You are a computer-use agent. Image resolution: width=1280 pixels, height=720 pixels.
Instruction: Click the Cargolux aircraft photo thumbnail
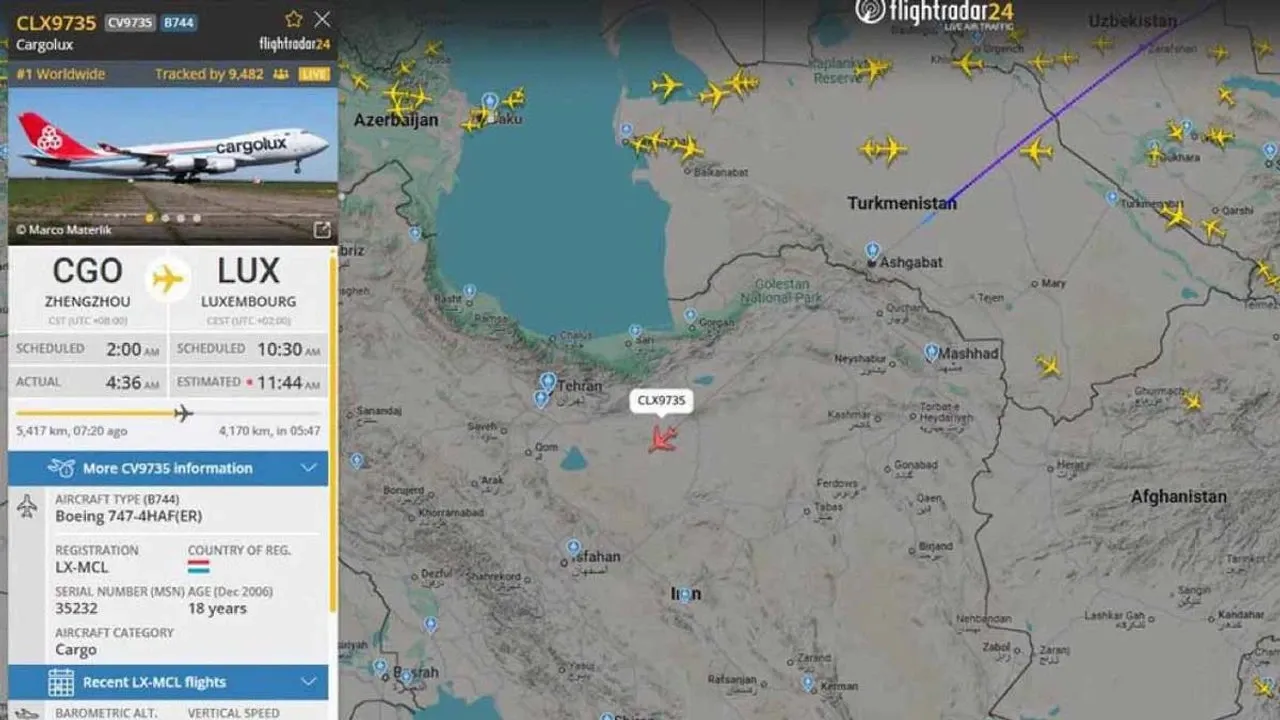tap(173, 166)
